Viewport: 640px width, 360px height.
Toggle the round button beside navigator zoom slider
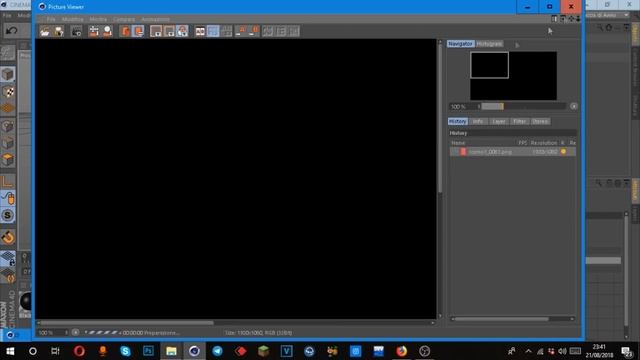tap(573, 106)
